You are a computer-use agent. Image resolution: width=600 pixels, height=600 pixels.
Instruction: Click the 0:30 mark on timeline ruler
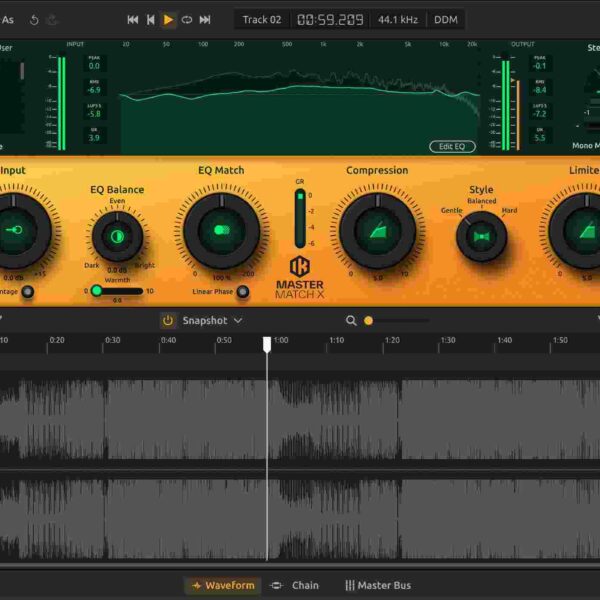pos(112,340)
